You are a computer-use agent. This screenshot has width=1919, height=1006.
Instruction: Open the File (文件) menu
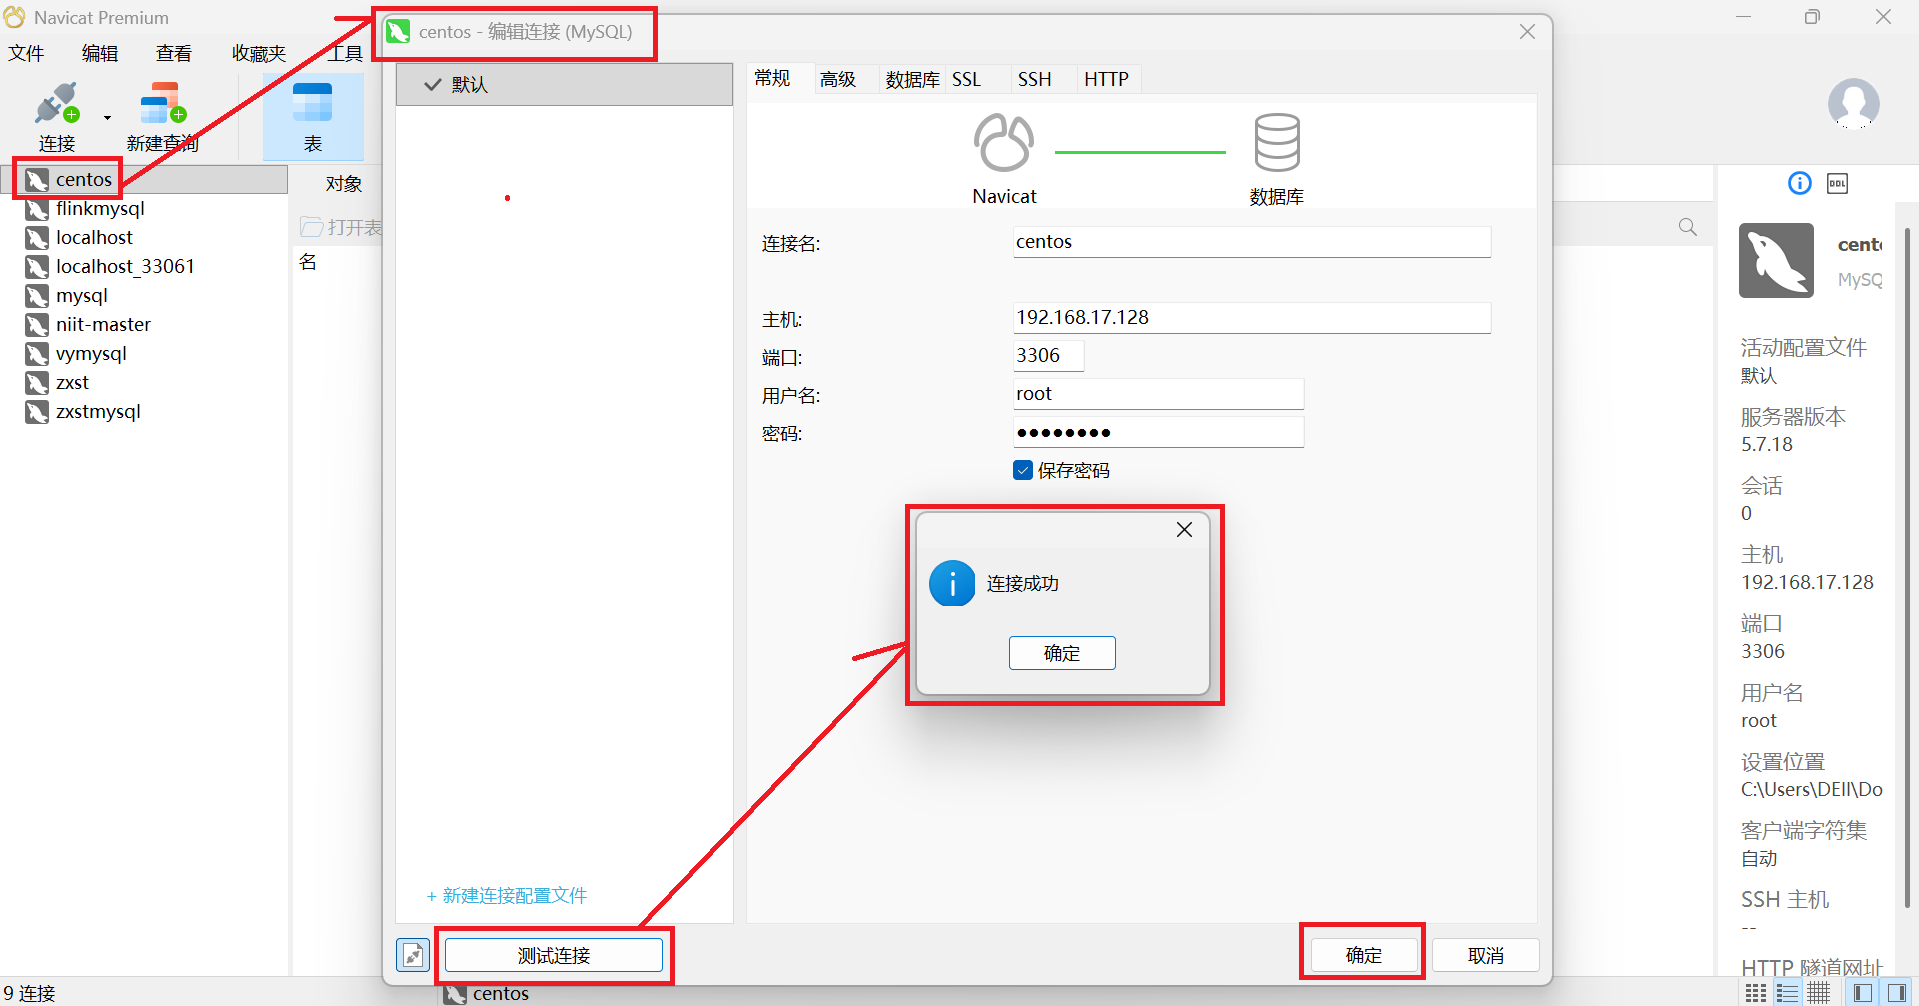point(26,53)
